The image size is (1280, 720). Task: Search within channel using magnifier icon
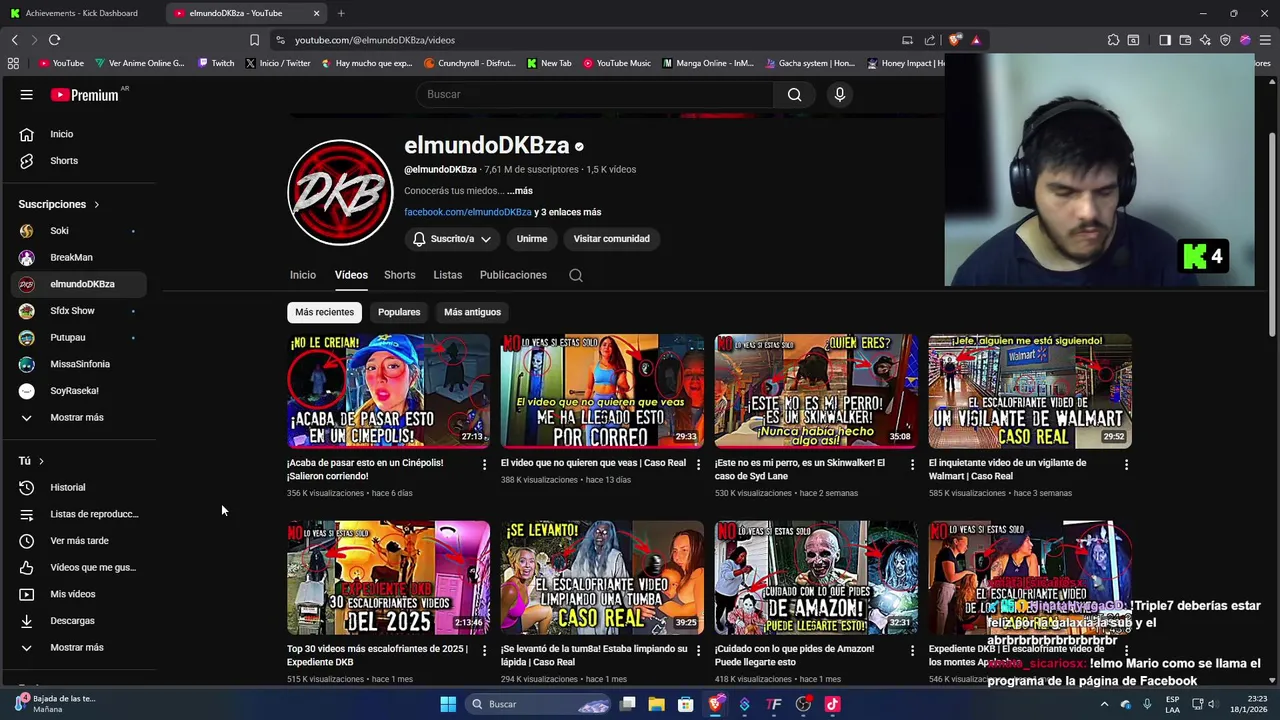coord(576,275)
